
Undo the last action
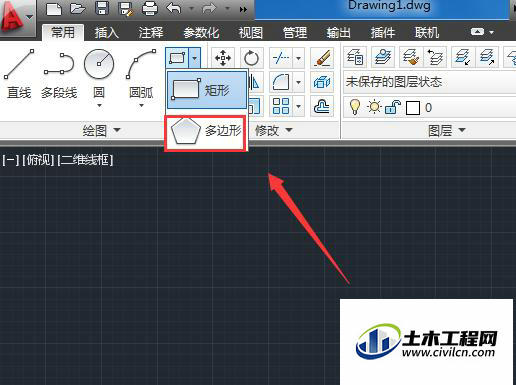[174, 8]
